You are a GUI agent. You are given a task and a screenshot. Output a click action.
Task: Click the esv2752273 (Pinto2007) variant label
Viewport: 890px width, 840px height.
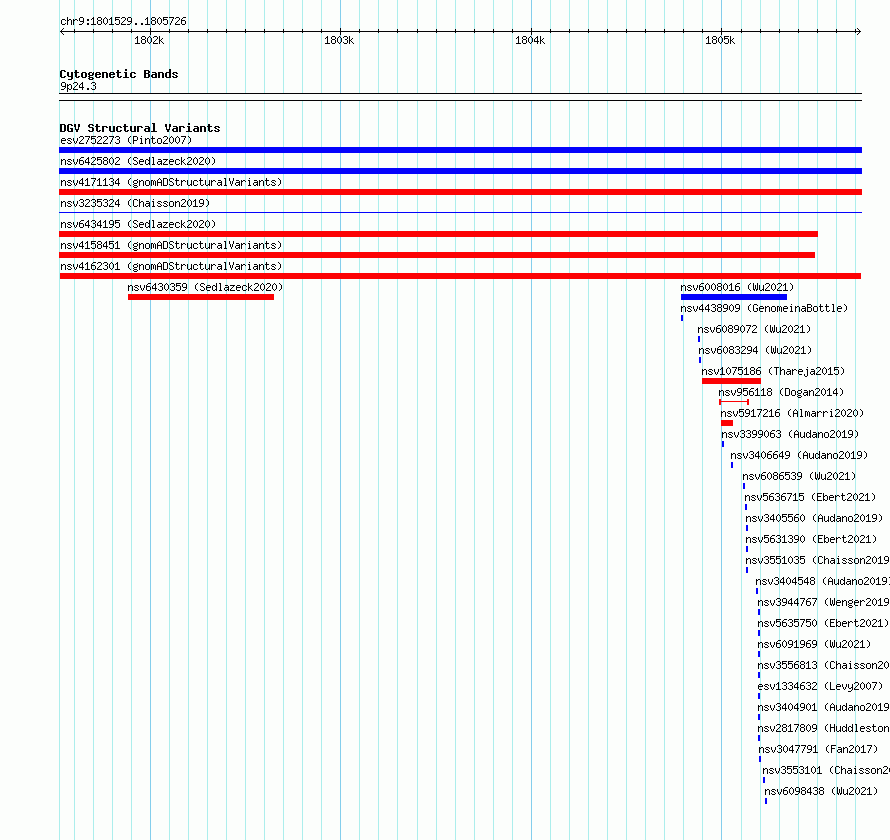tap(126, 140)
